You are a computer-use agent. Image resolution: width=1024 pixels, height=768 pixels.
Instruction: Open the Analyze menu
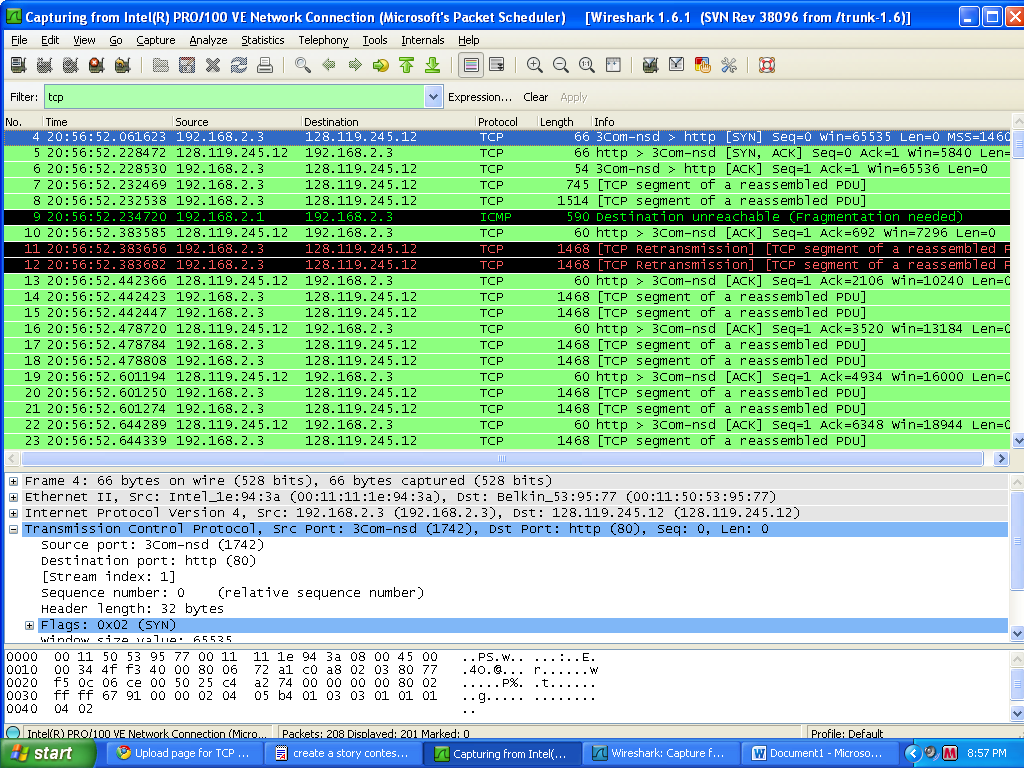pos(208,40)
